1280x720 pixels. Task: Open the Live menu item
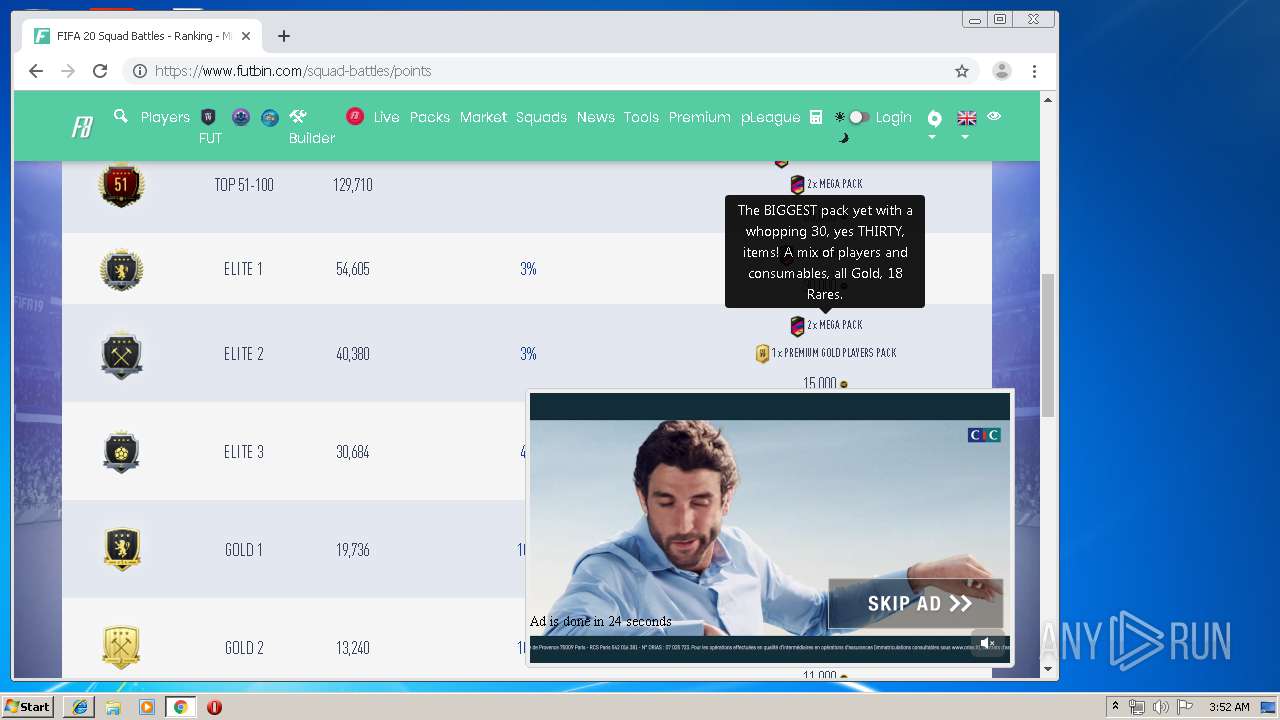pyautogui.click(x=386, y=117)
